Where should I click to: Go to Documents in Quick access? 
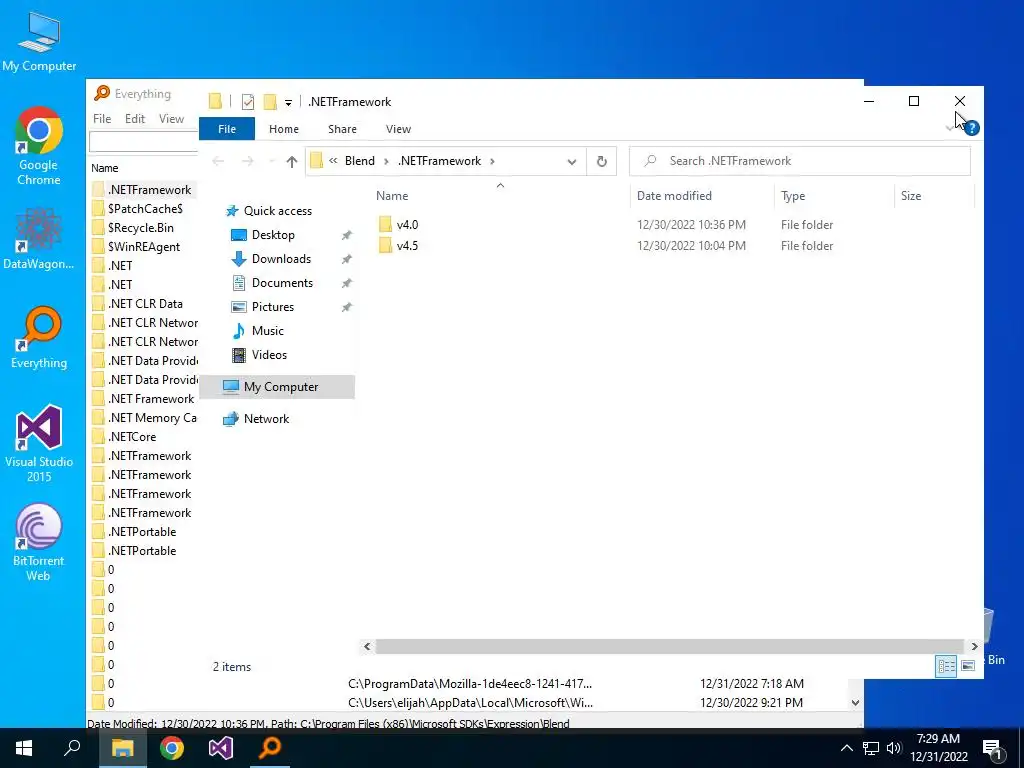tap(282, 283)
